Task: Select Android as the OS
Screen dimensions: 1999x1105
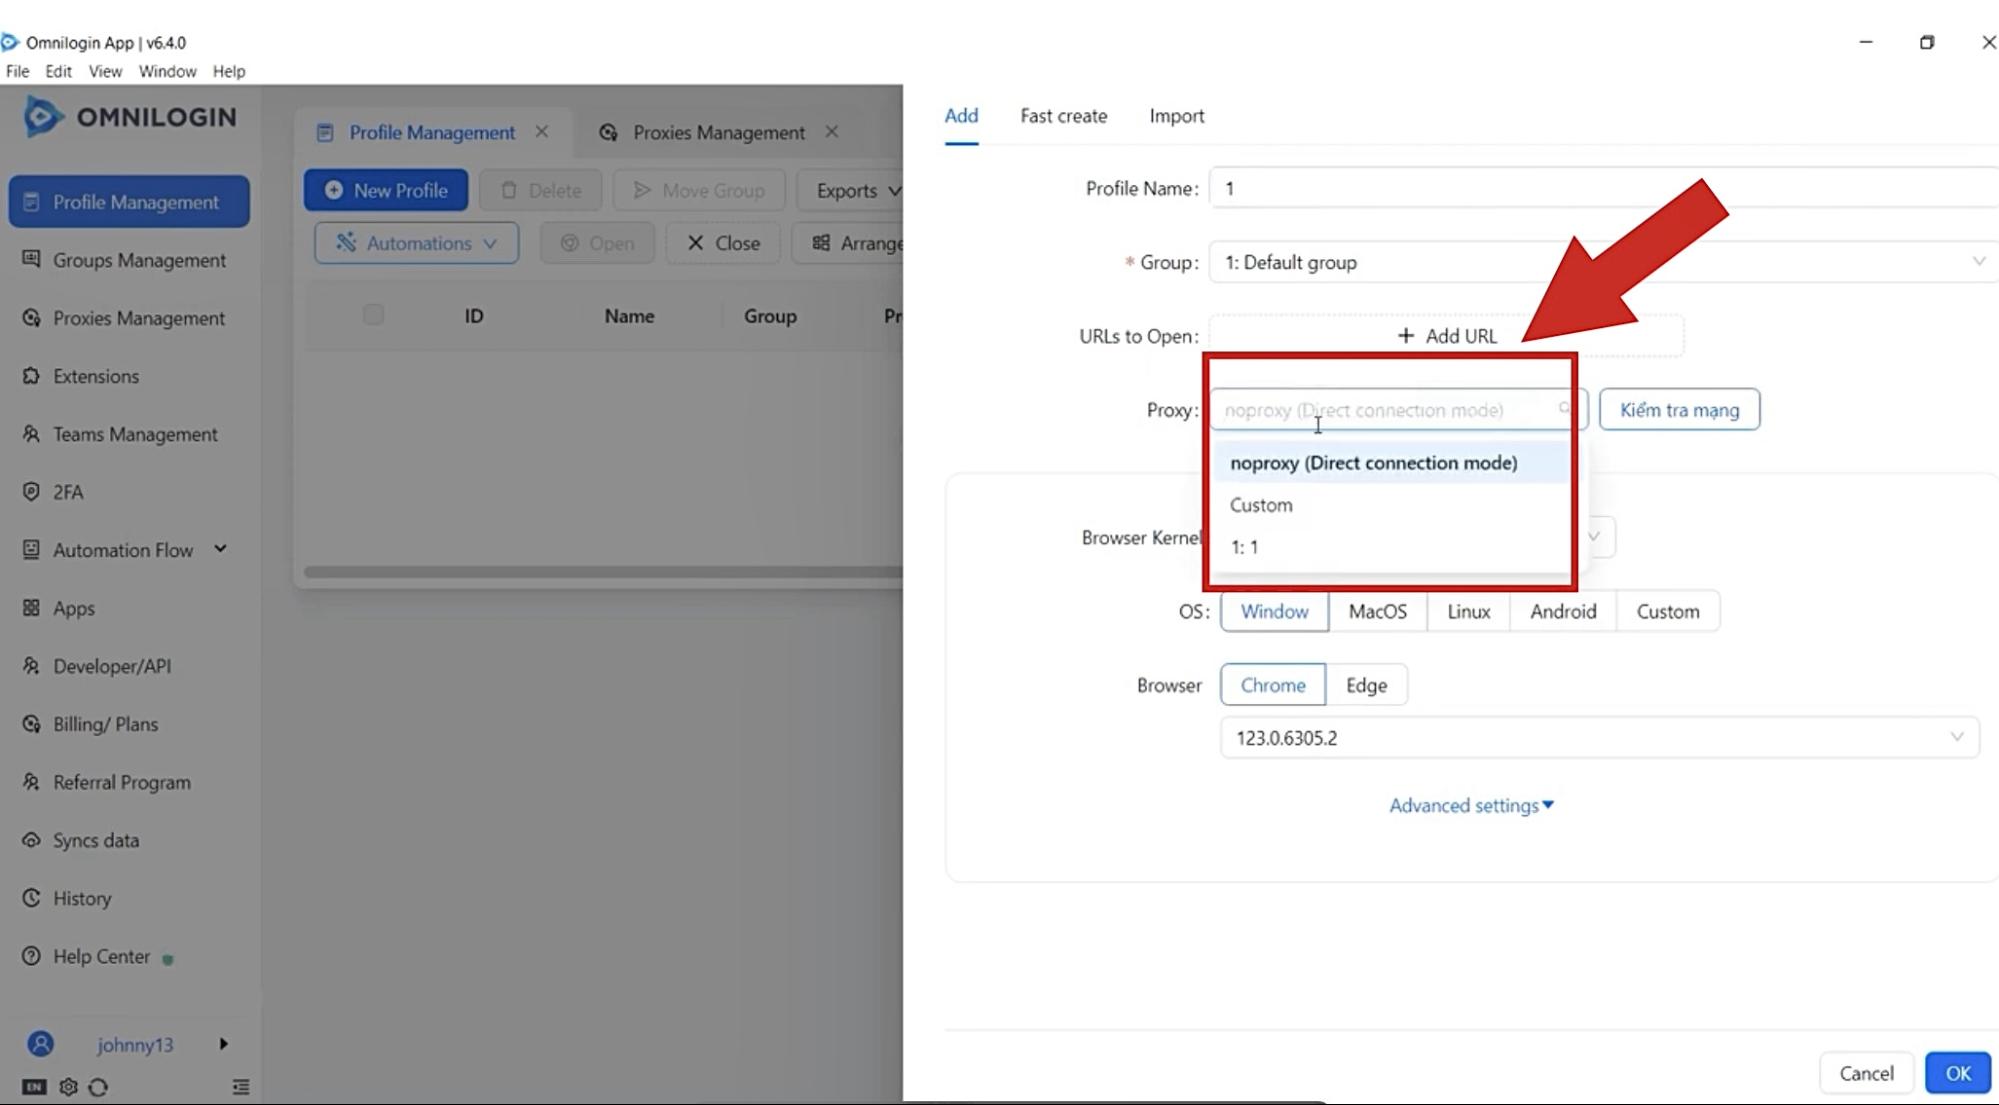Action: (1563, 611)
